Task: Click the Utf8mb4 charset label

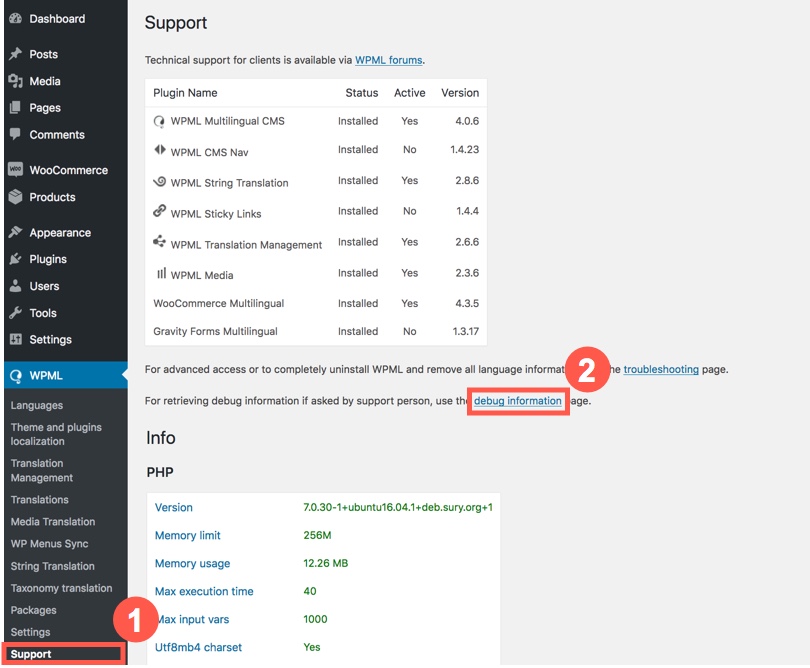Action: [198, 647]
